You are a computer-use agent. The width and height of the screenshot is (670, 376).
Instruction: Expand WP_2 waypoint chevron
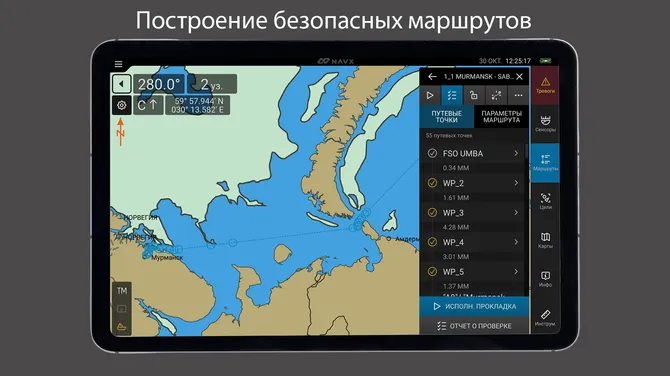(x=516, y=182)
